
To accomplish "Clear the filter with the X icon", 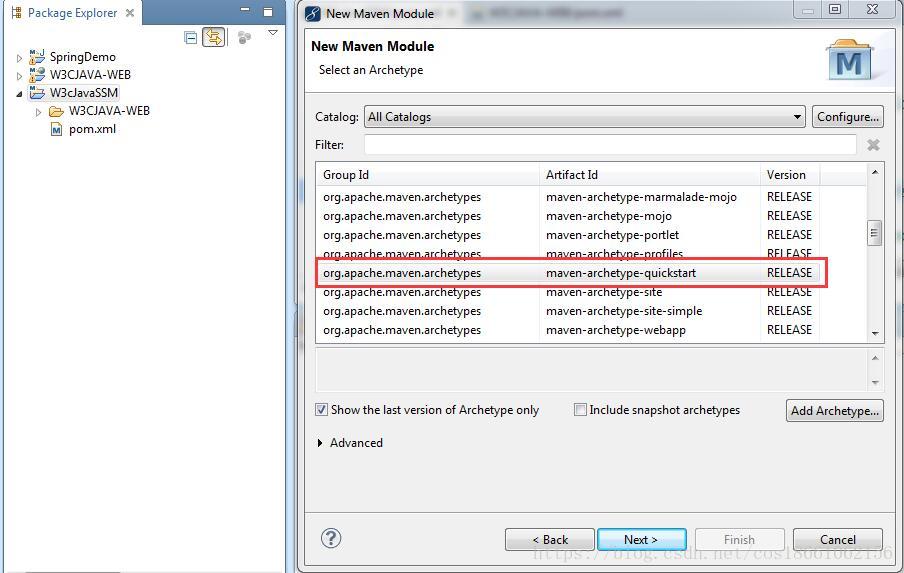I will (x=873, y=145).
